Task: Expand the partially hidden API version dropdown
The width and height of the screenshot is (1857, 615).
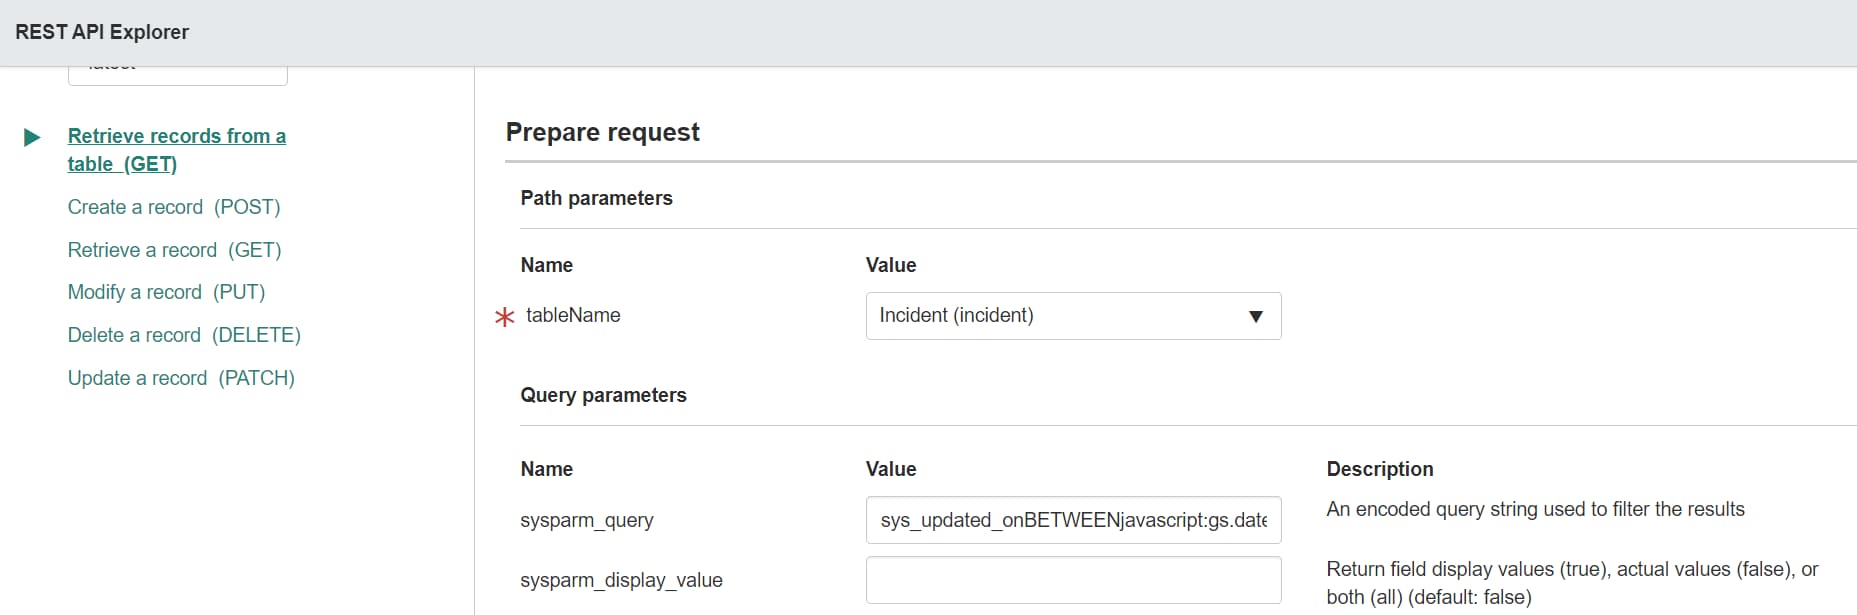Action: point(177,74)
